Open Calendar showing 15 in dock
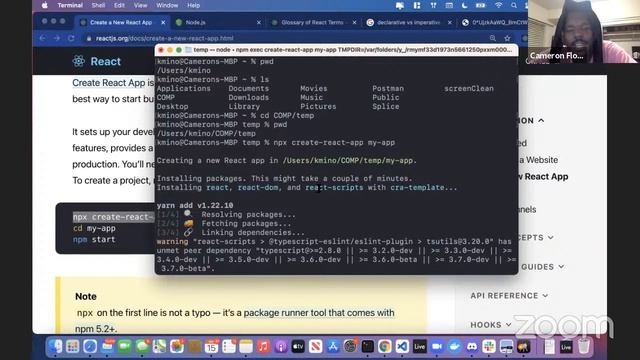 [x=211, y=347]
